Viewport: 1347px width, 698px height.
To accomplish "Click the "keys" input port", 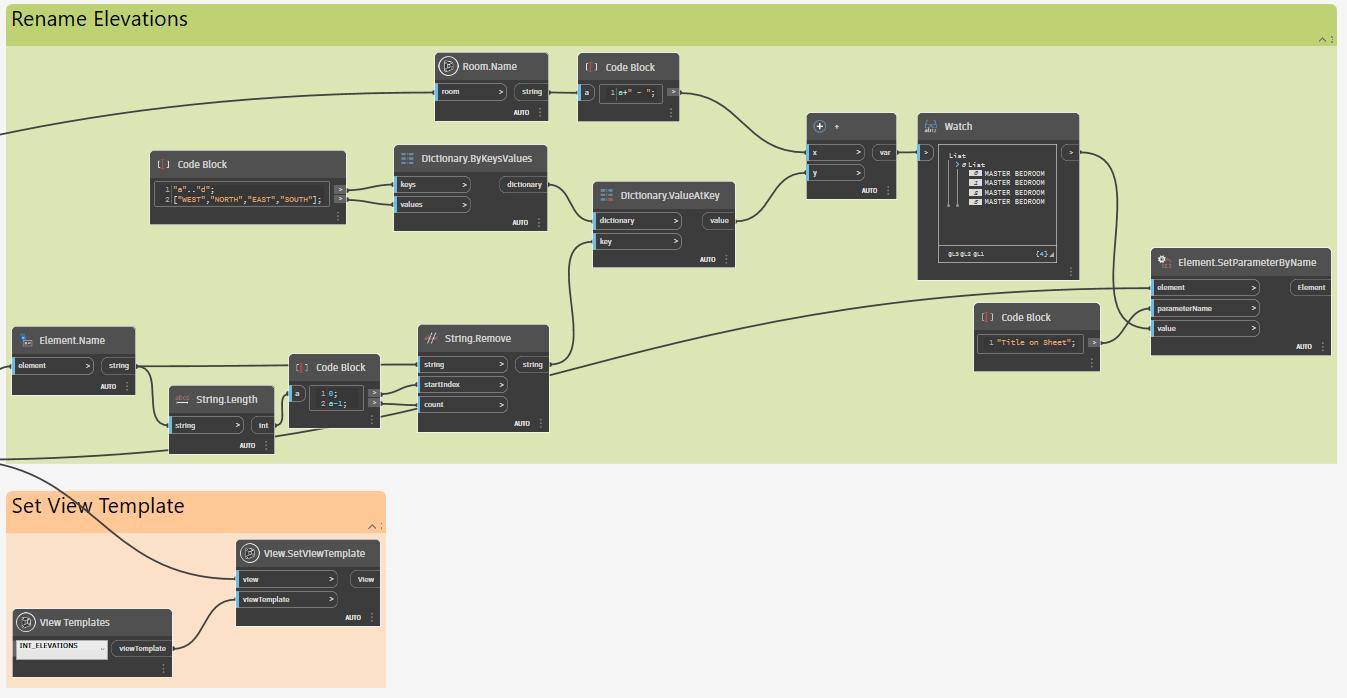I will click(x=432, y=184).
